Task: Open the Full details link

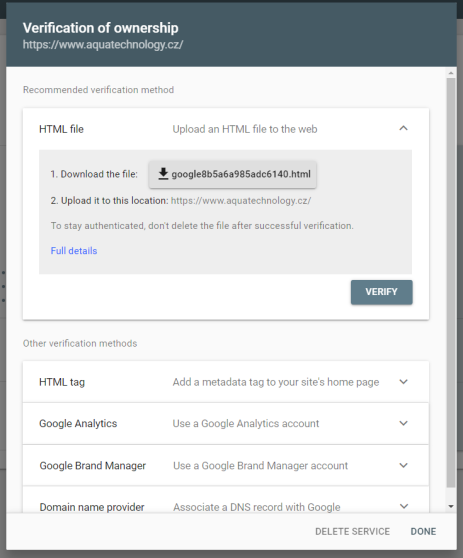Action: pyautogui.click(x=74, y=251)
